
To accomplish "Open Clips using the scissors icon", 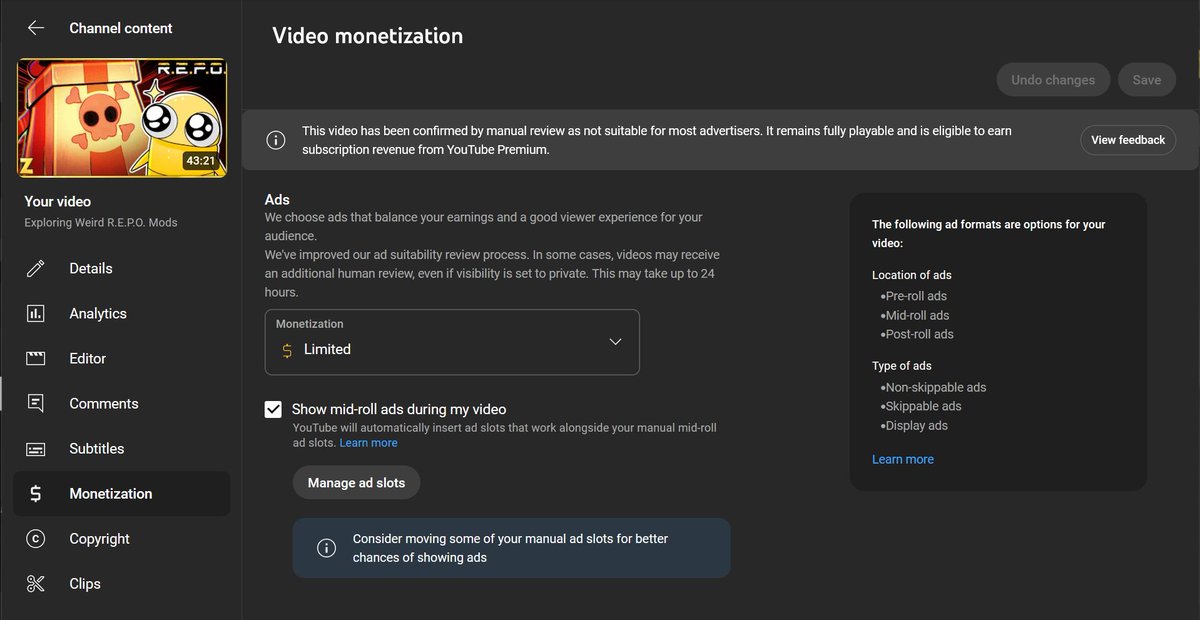I will click(37, 583).
